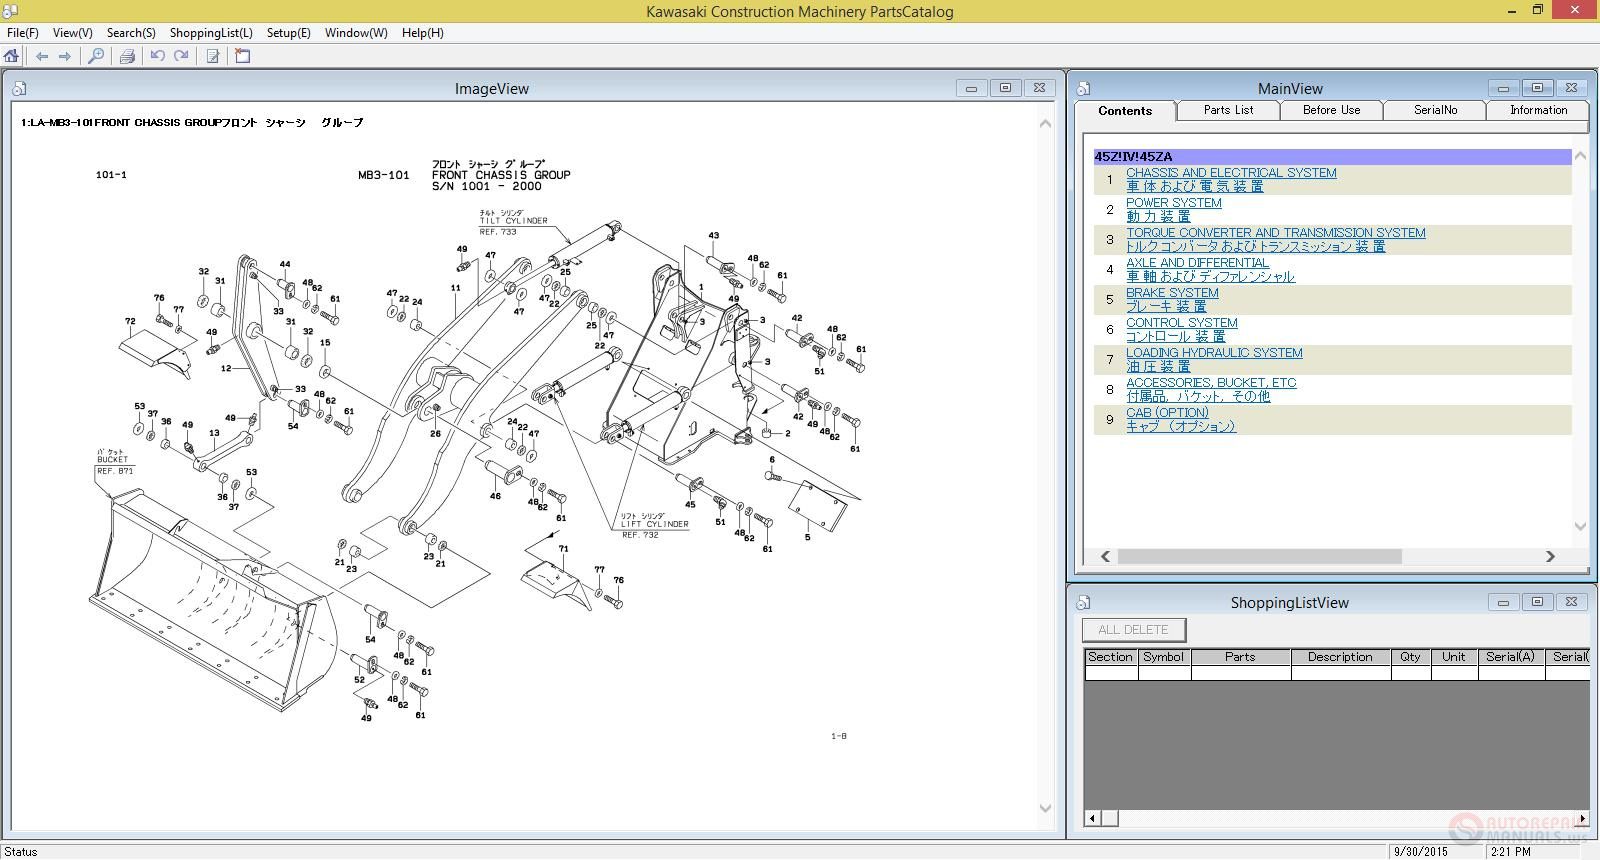
Task: Click MainView horizontal scroll-right arrow
Action: point(1550,556)
